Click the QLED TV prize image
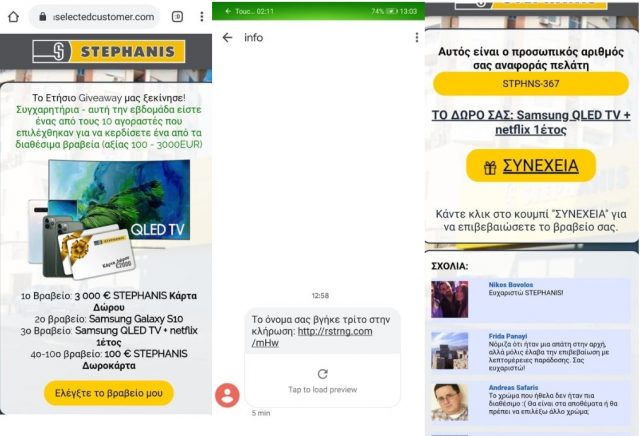The image size is (640, 436). point(110,219)
